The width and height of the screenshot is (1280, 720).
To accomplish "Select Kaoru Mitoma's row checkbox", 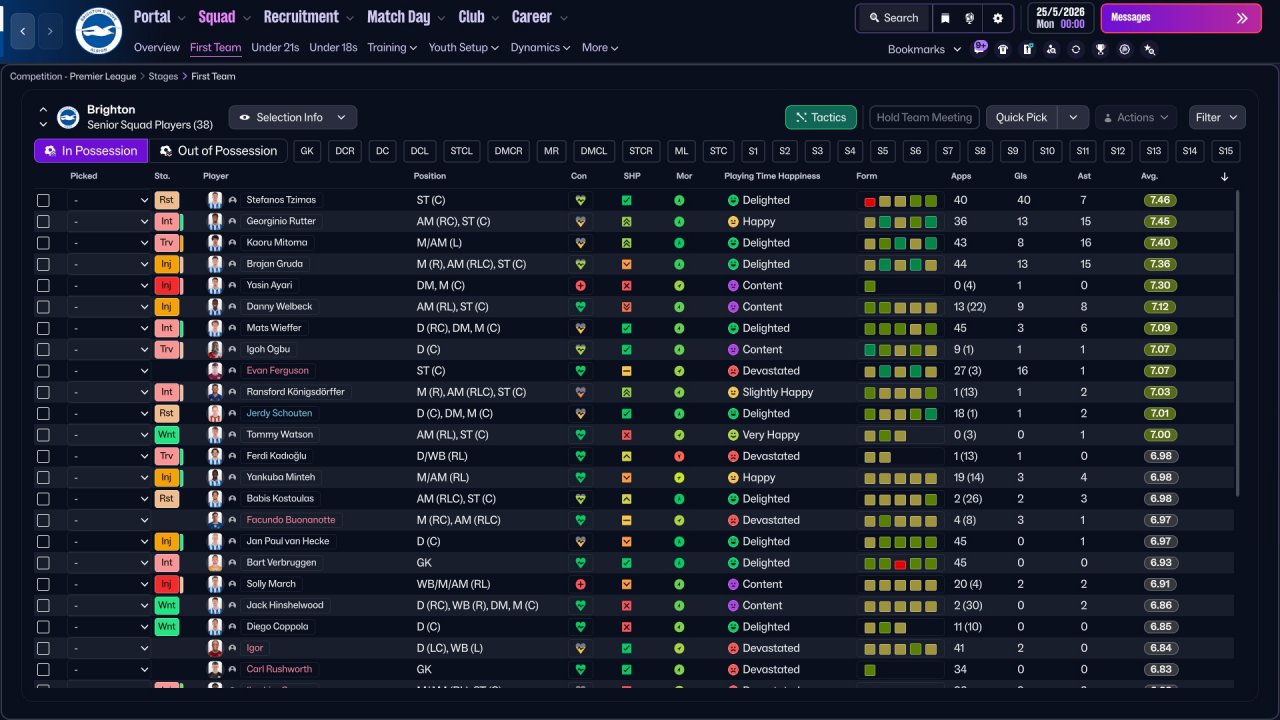I will pos(43,243).
